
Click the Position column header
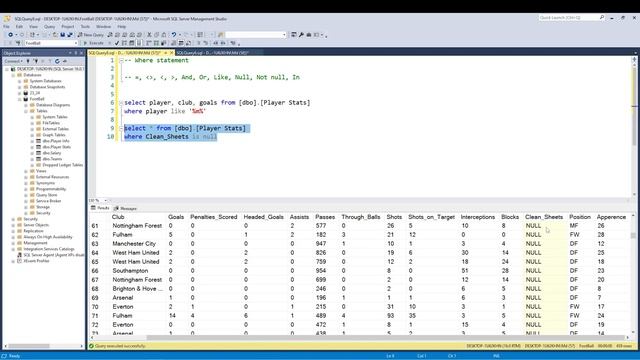[x=580, y=217]
